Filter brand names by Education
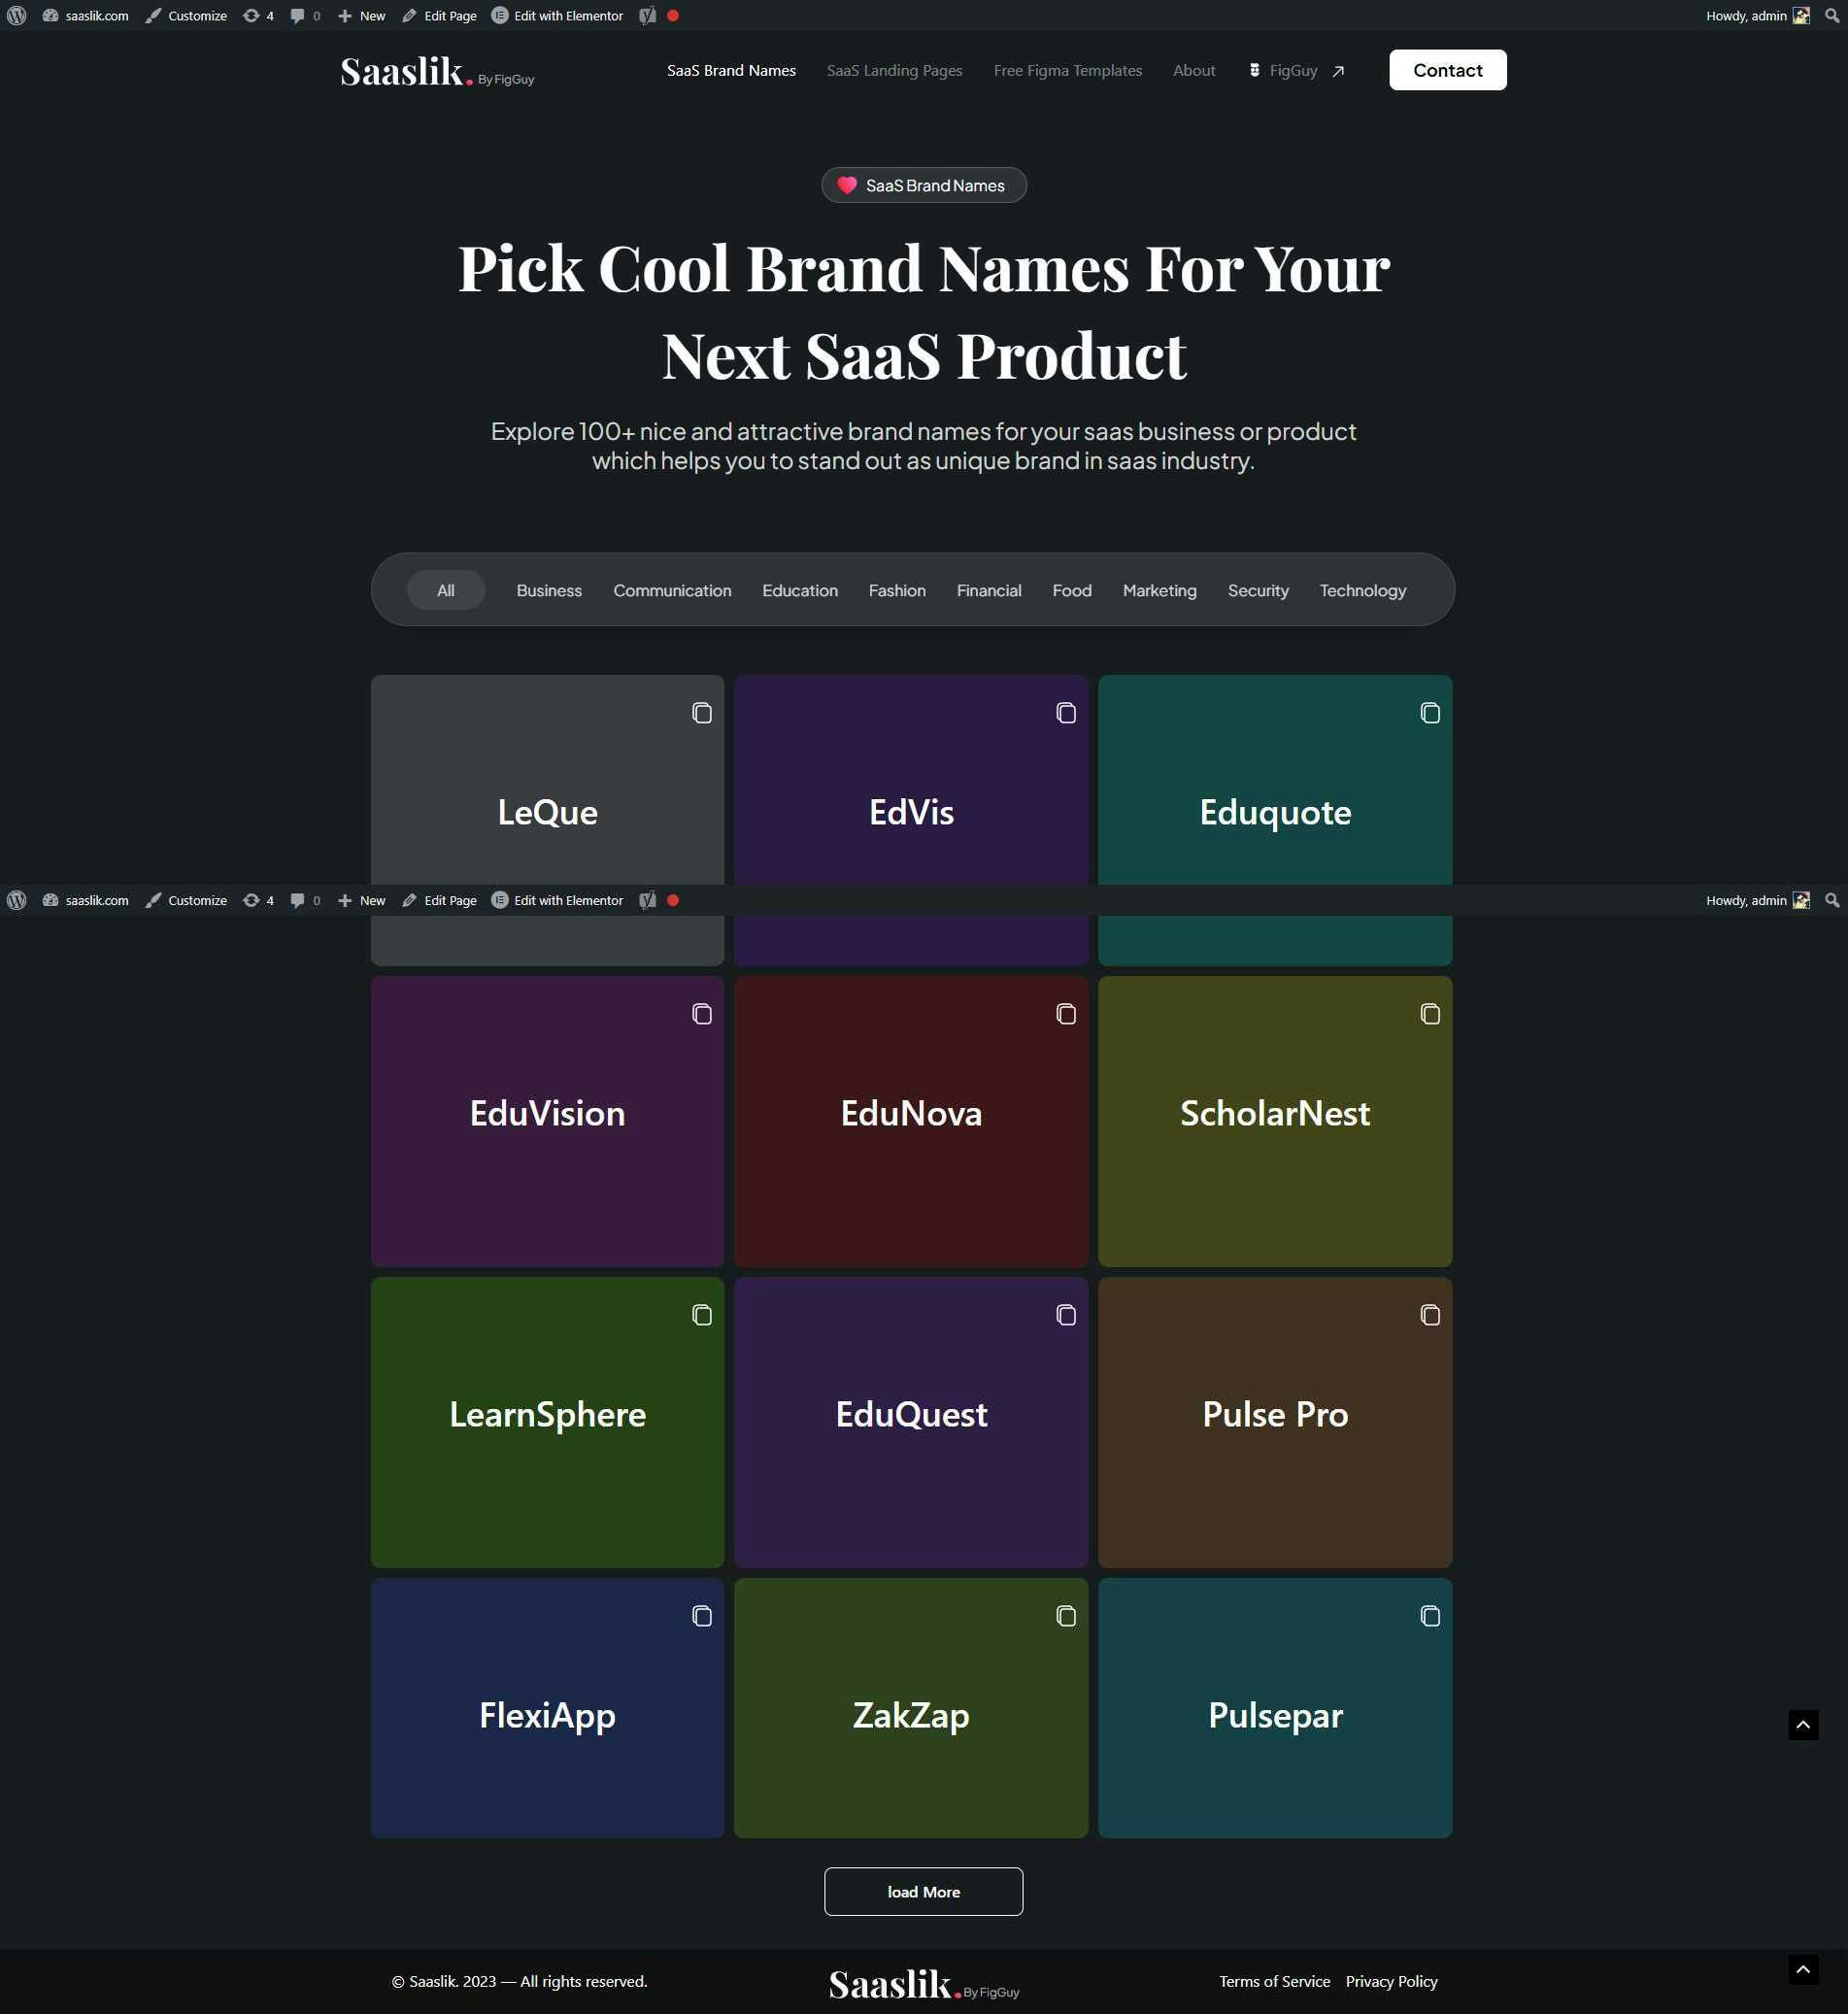The image size is (1848, 2014). [x=799, y=590]
